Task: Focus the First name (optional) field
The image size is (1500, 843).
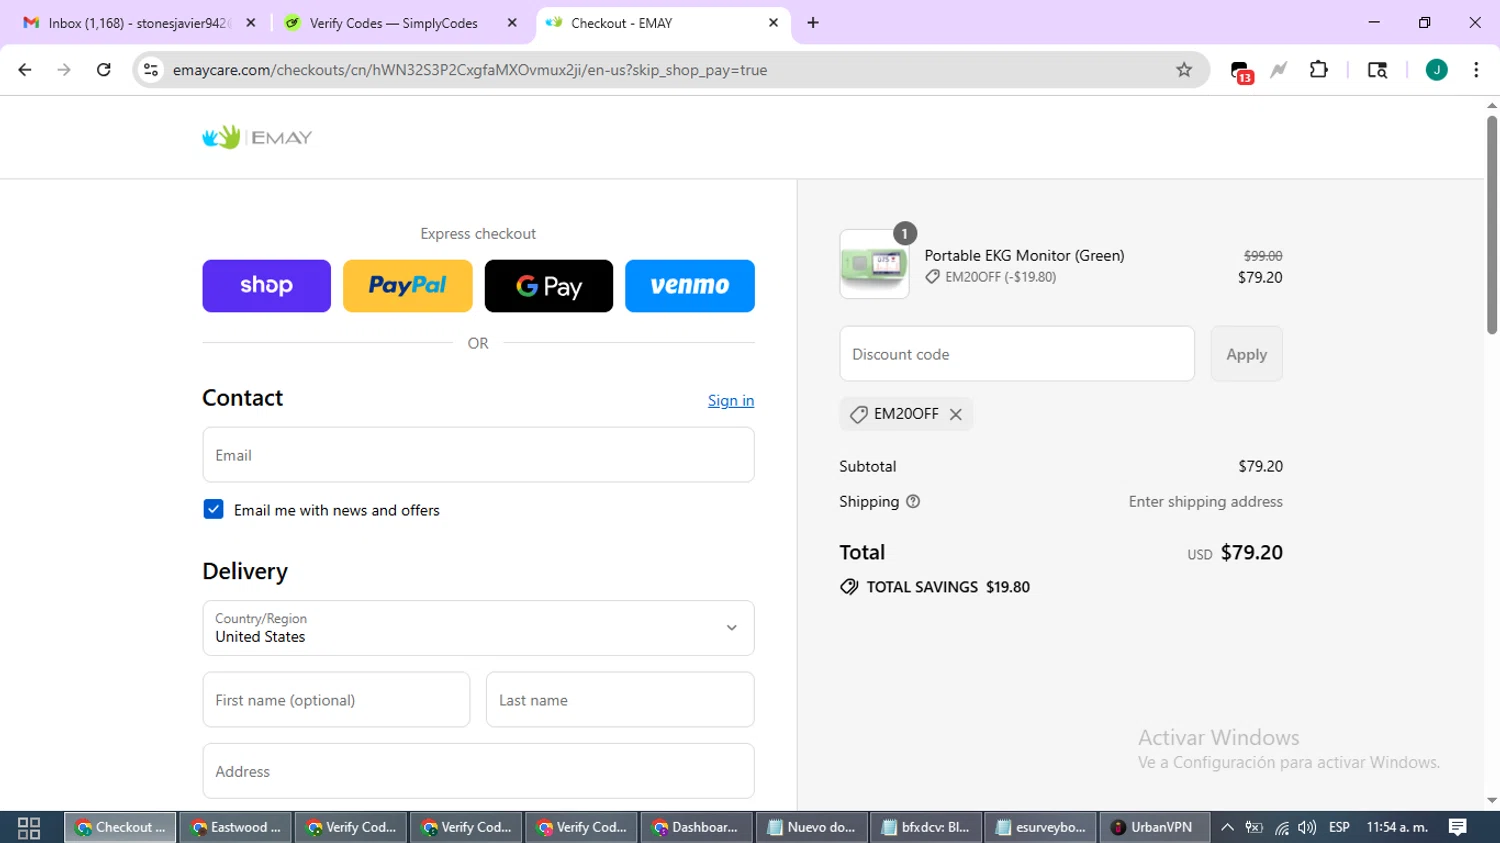Action: [336, 700]
